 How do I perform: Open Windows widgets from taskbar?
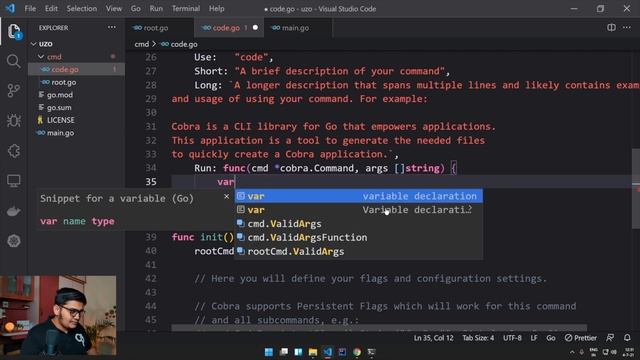[298, 352]
